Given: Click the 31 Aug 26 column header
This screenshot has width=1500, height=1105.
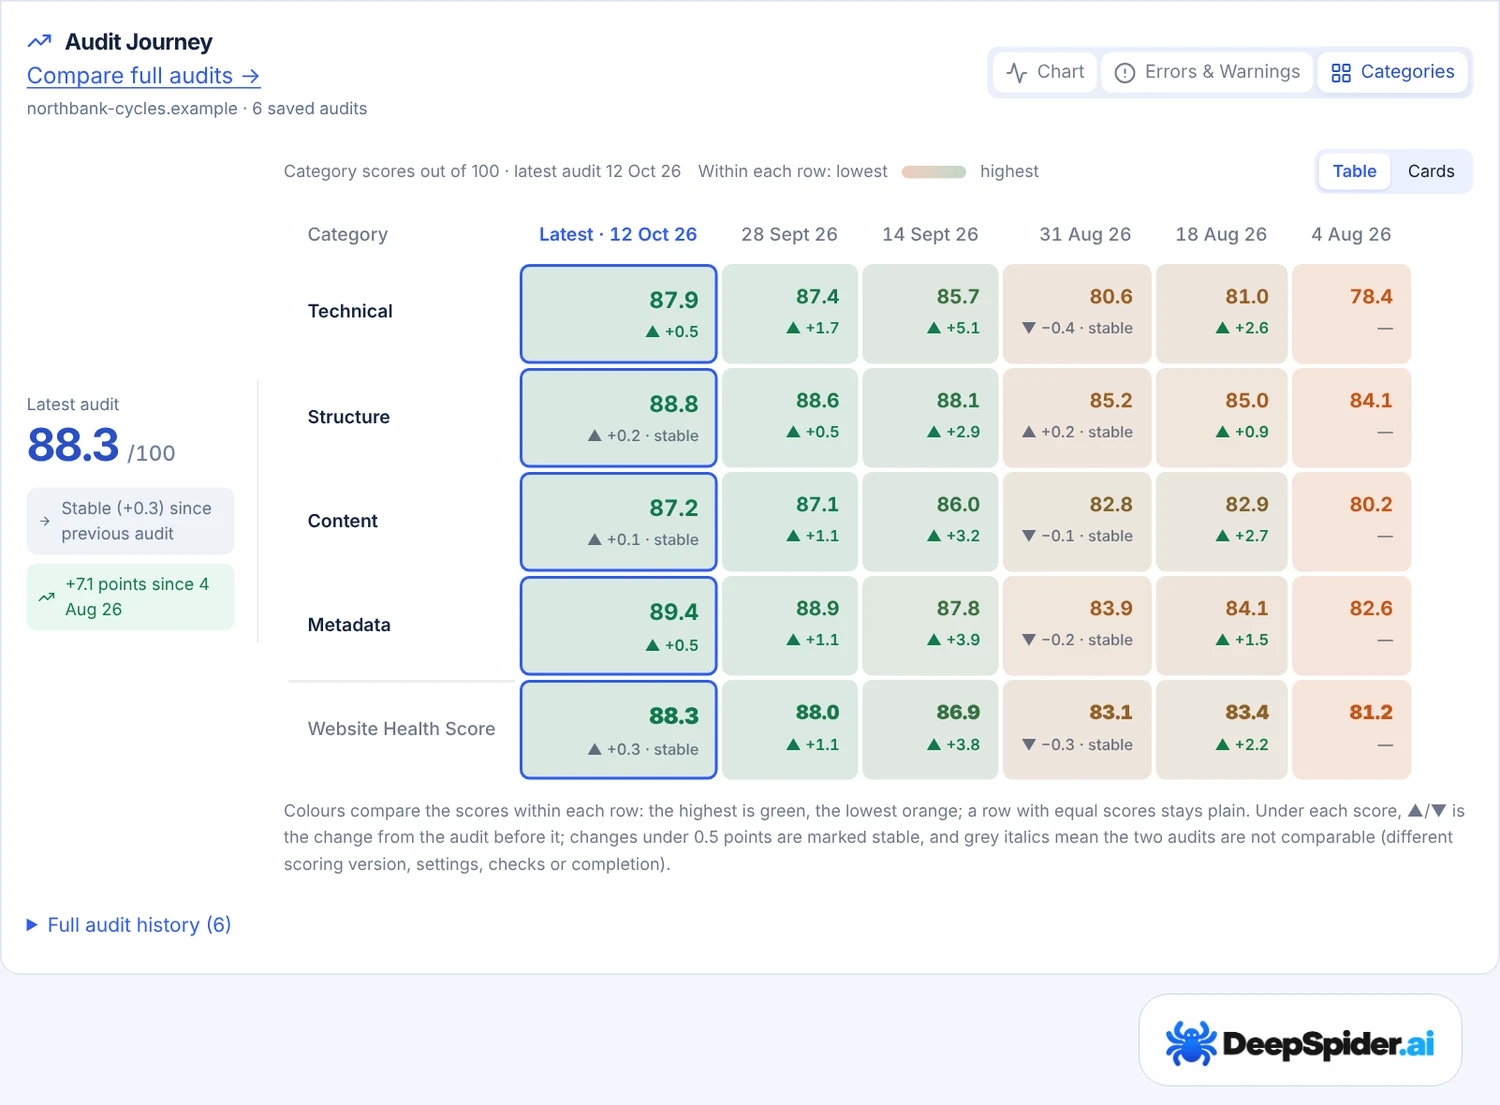Looking at the screenshot, I should coord(1085,234).
